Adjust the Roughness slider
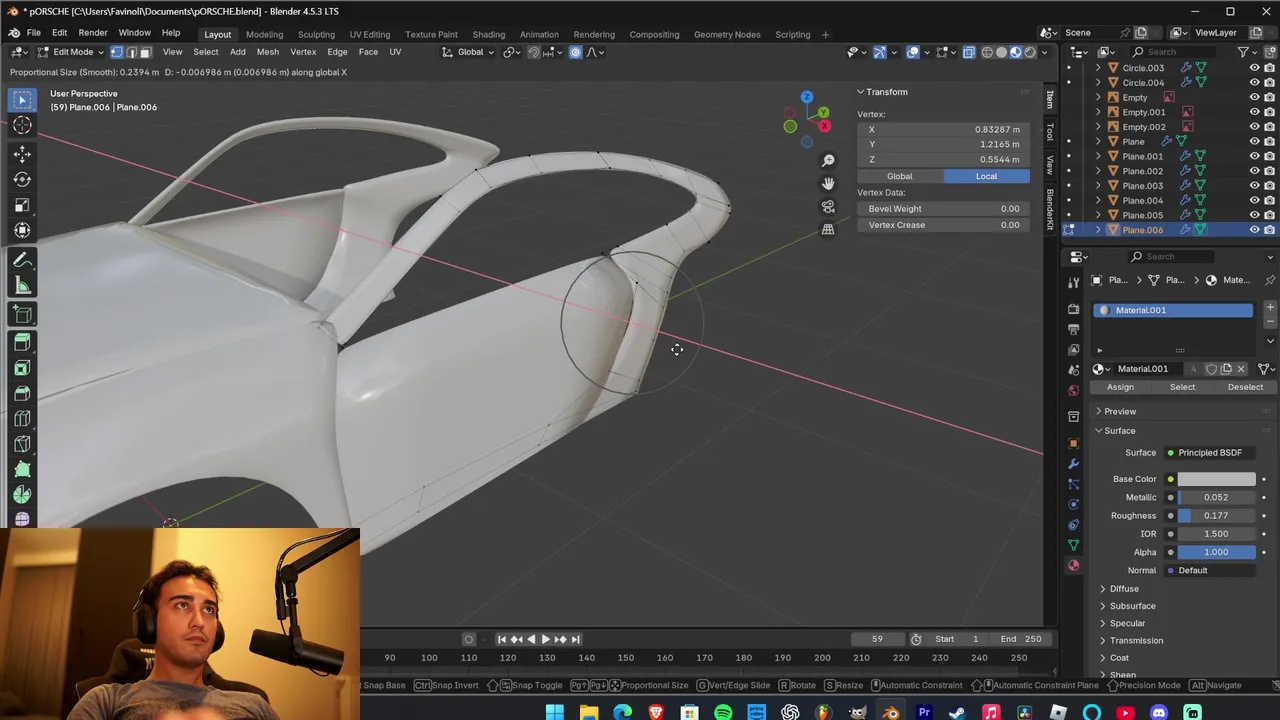This screenshot has width=1280, height=720. tap(1216, 516)
